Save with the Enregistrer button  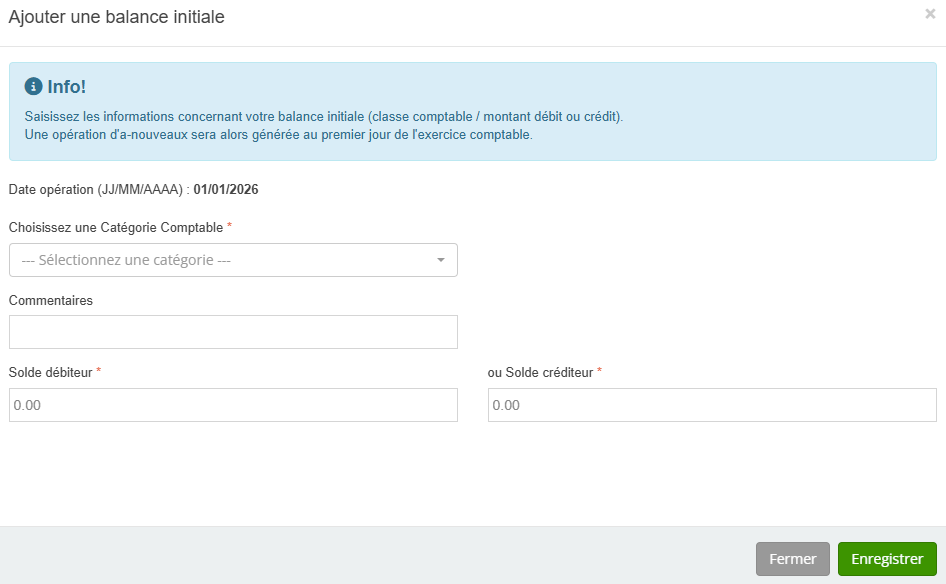tap(886, 559)
